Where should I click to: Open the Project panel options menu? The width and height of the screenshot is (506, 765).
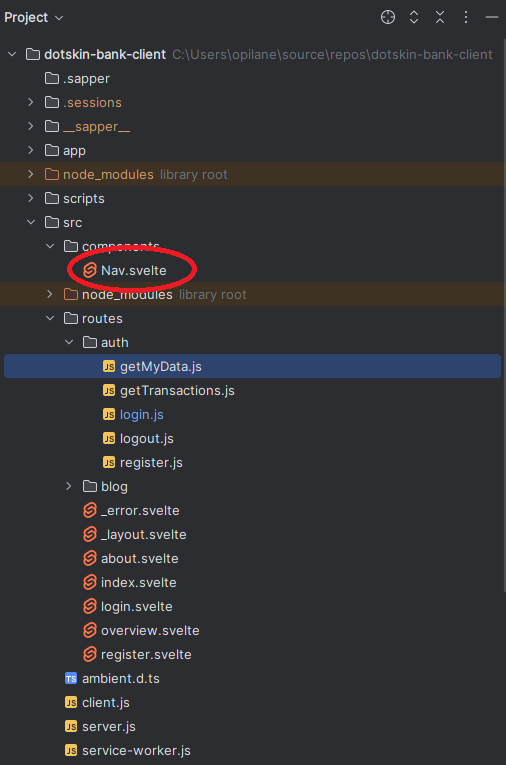466,18
